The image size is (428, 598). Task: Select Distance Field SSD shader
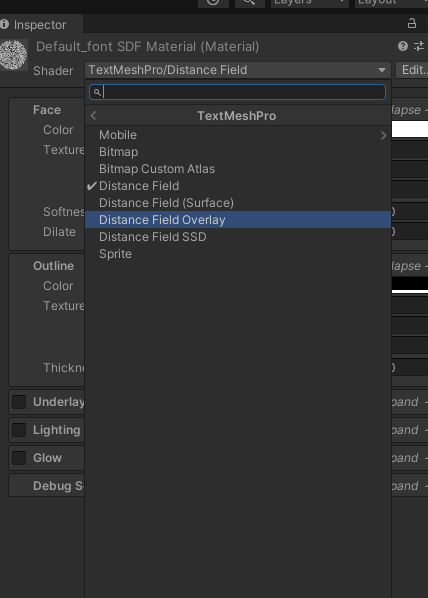coord(238,237)
